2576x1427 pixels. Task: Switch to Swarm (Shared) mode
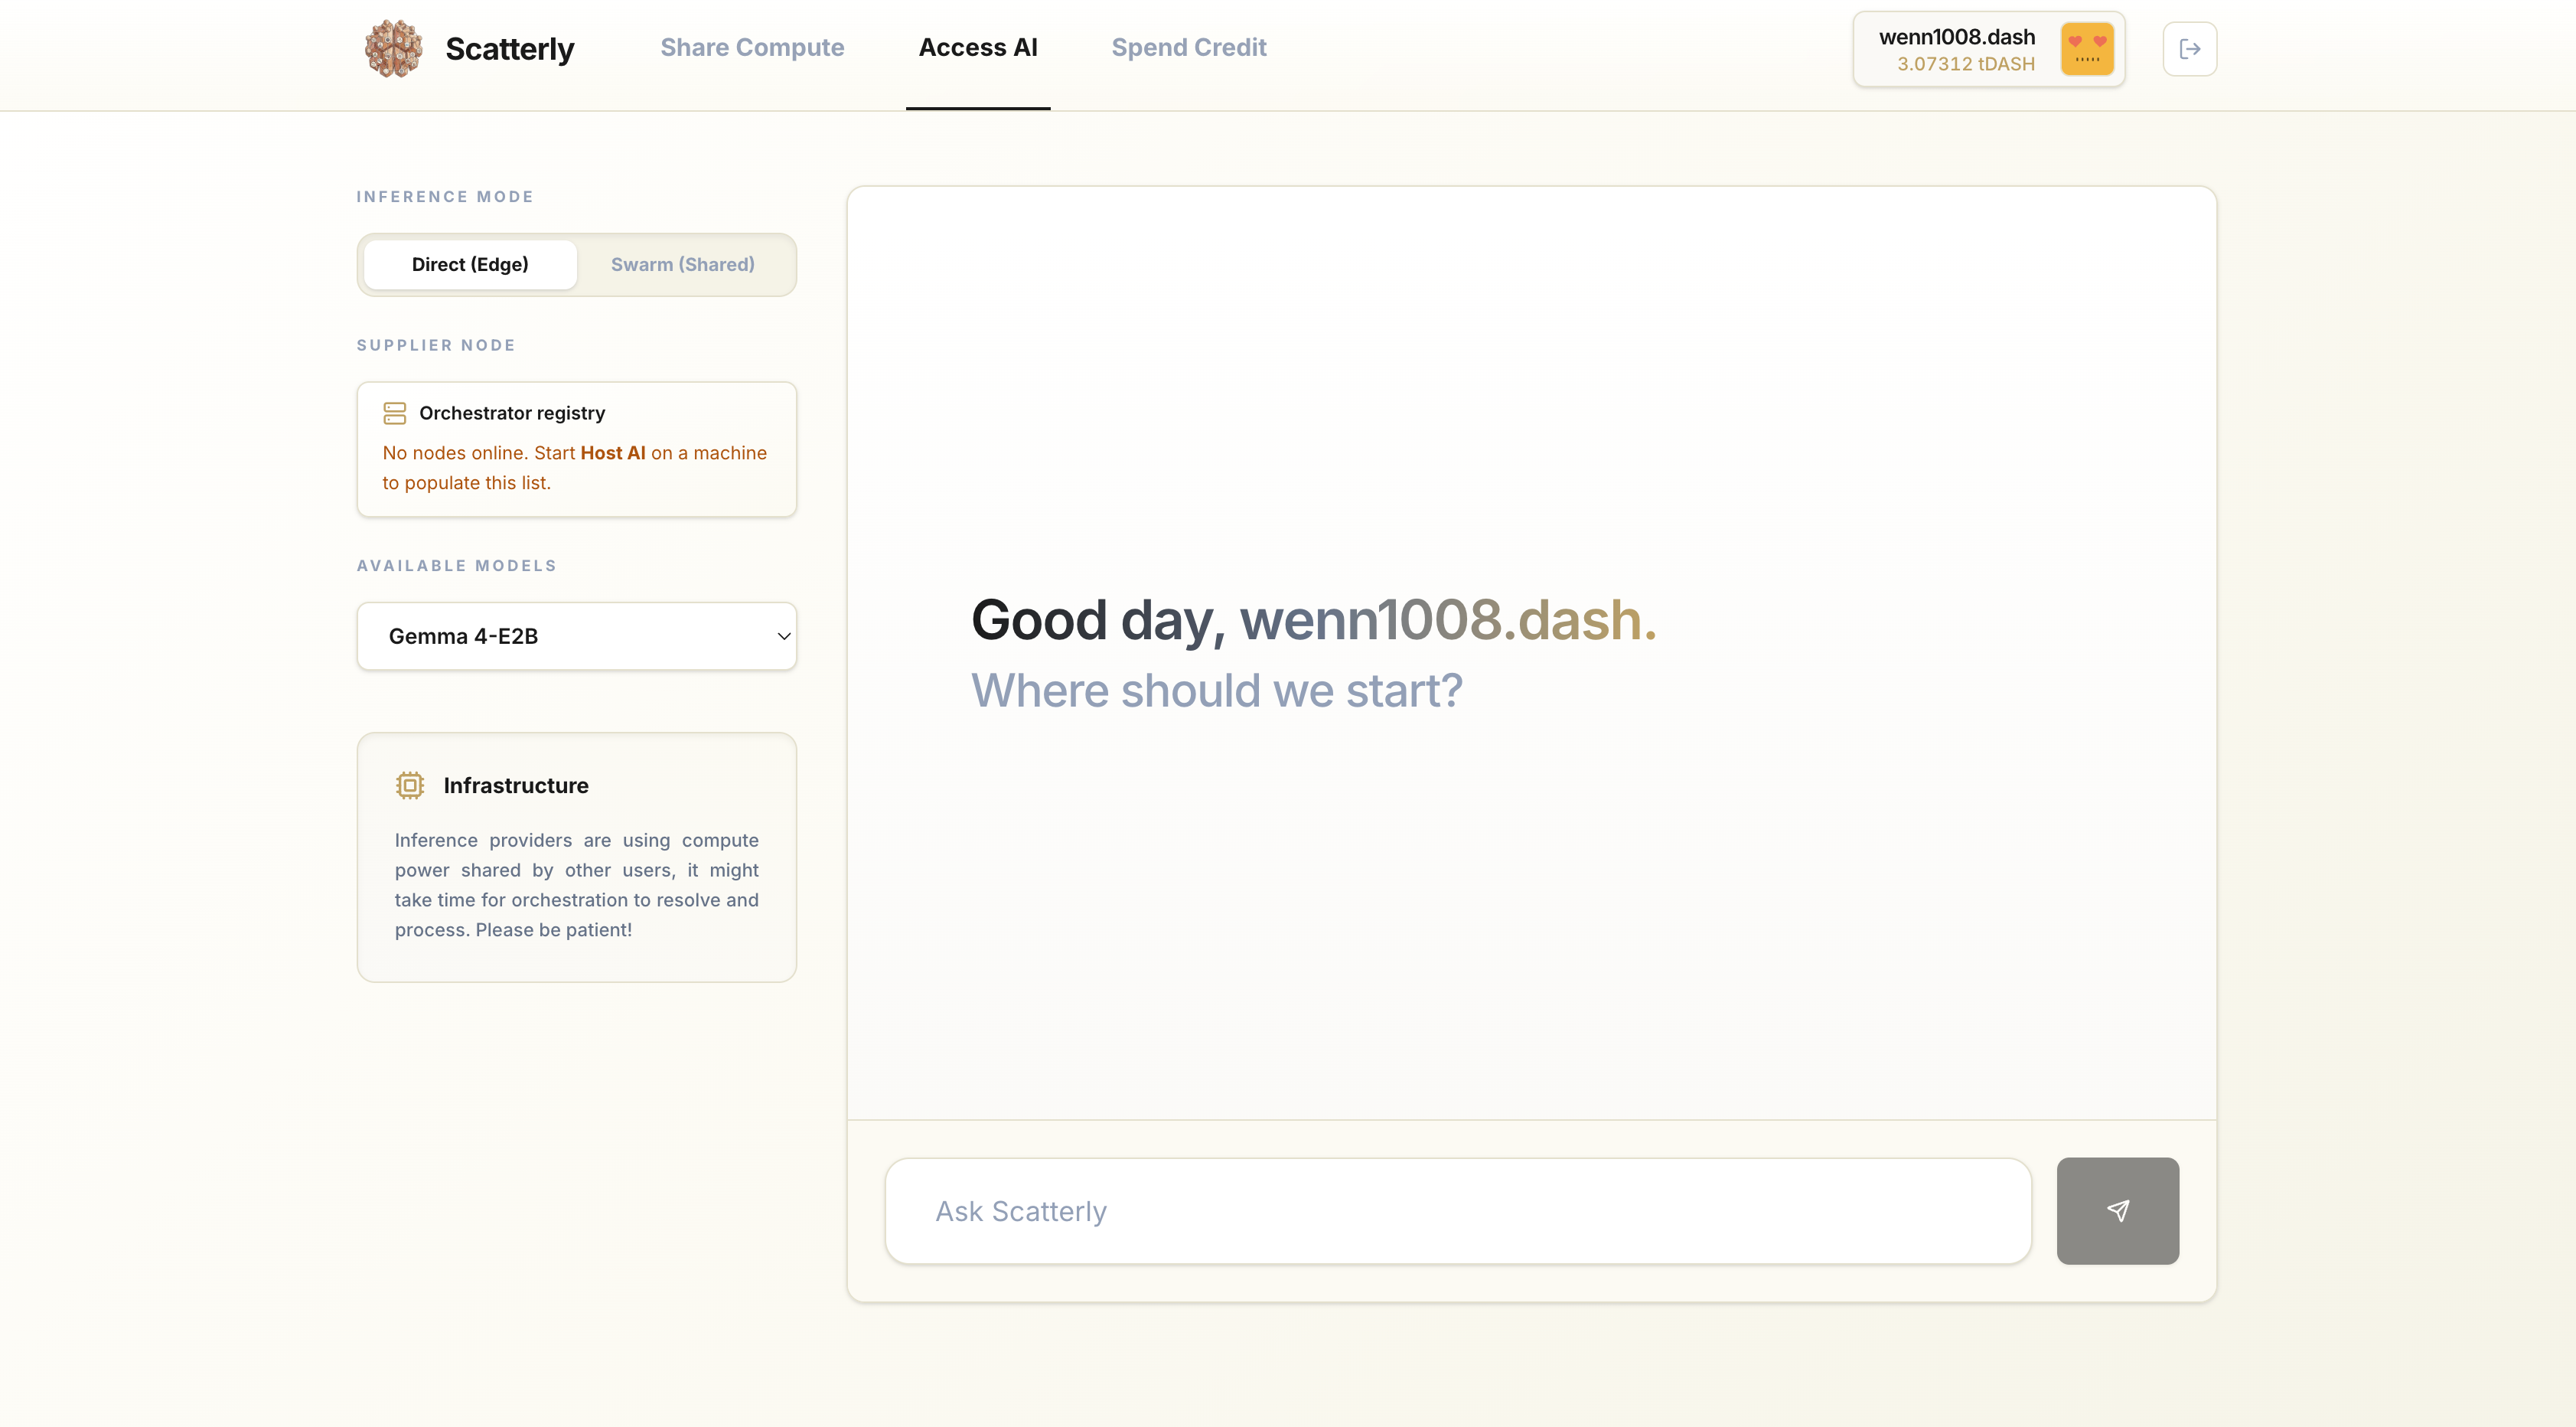(x=683, y=265)
